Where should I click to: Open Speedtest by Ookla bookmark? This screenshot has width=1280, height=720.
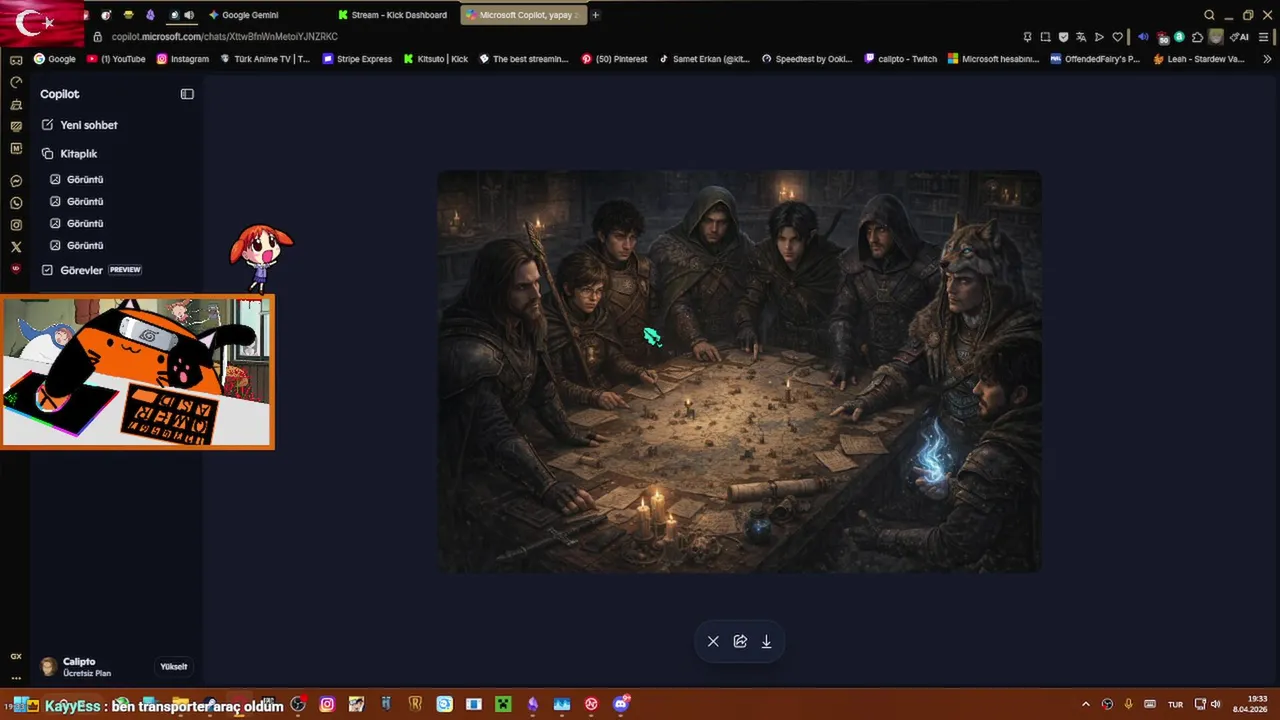click(807, 59)
